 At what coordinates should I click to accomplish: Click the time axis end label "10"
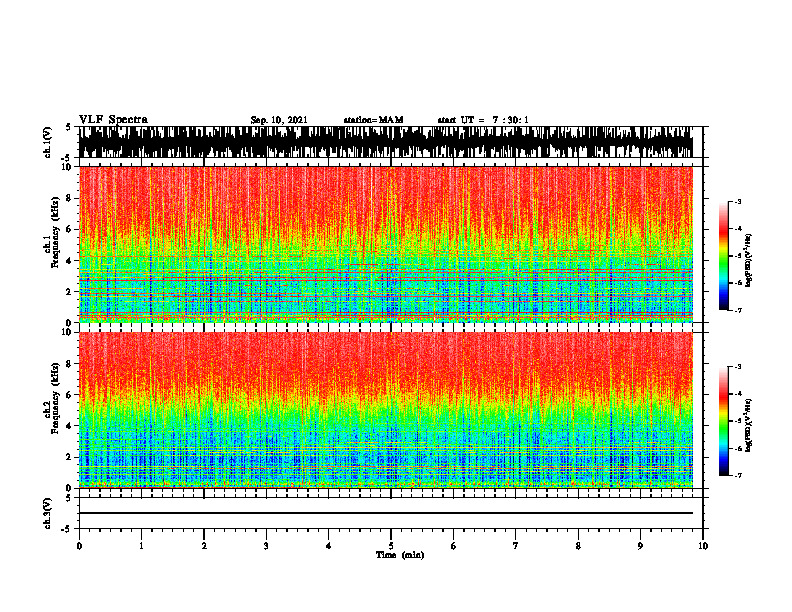tap(703, 546)
